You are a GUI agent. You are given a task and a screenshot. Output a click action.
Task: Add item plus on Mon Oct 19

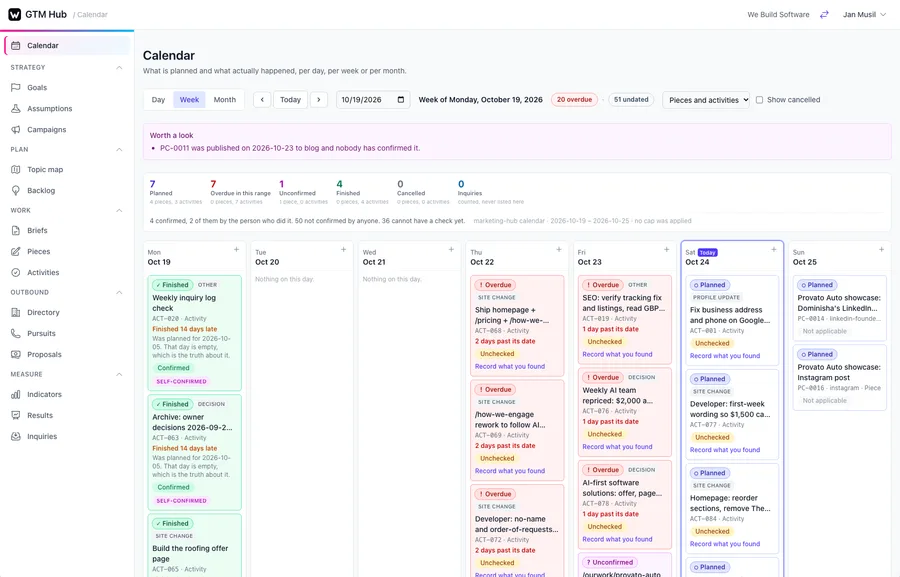click(236, 249)
